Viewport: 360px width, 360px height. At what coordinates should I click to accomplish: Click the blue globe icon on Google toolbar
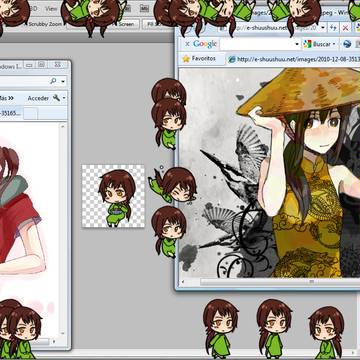tap(347, 44)
